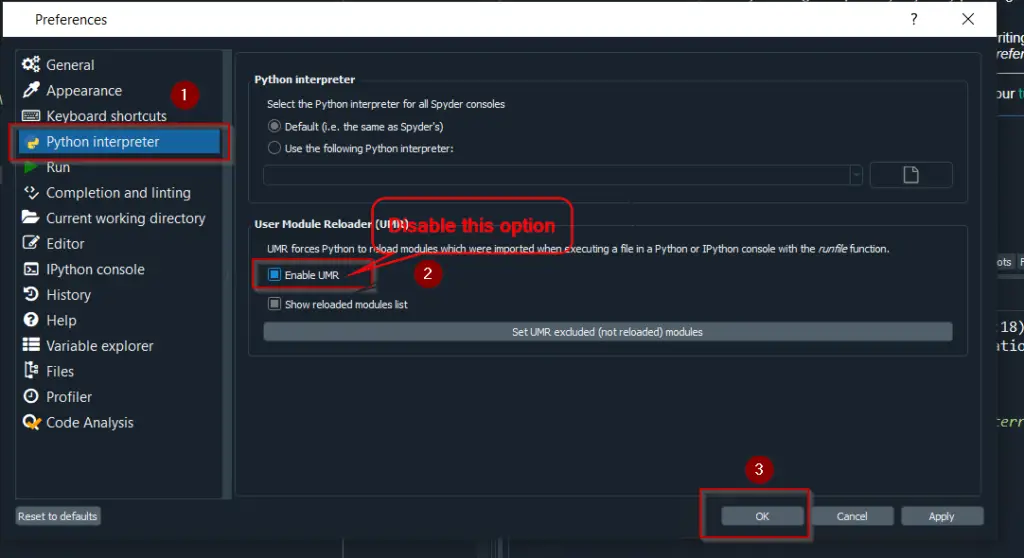Click Reset to defaults button
1024x558 pixels.
[x=57, y=516]
